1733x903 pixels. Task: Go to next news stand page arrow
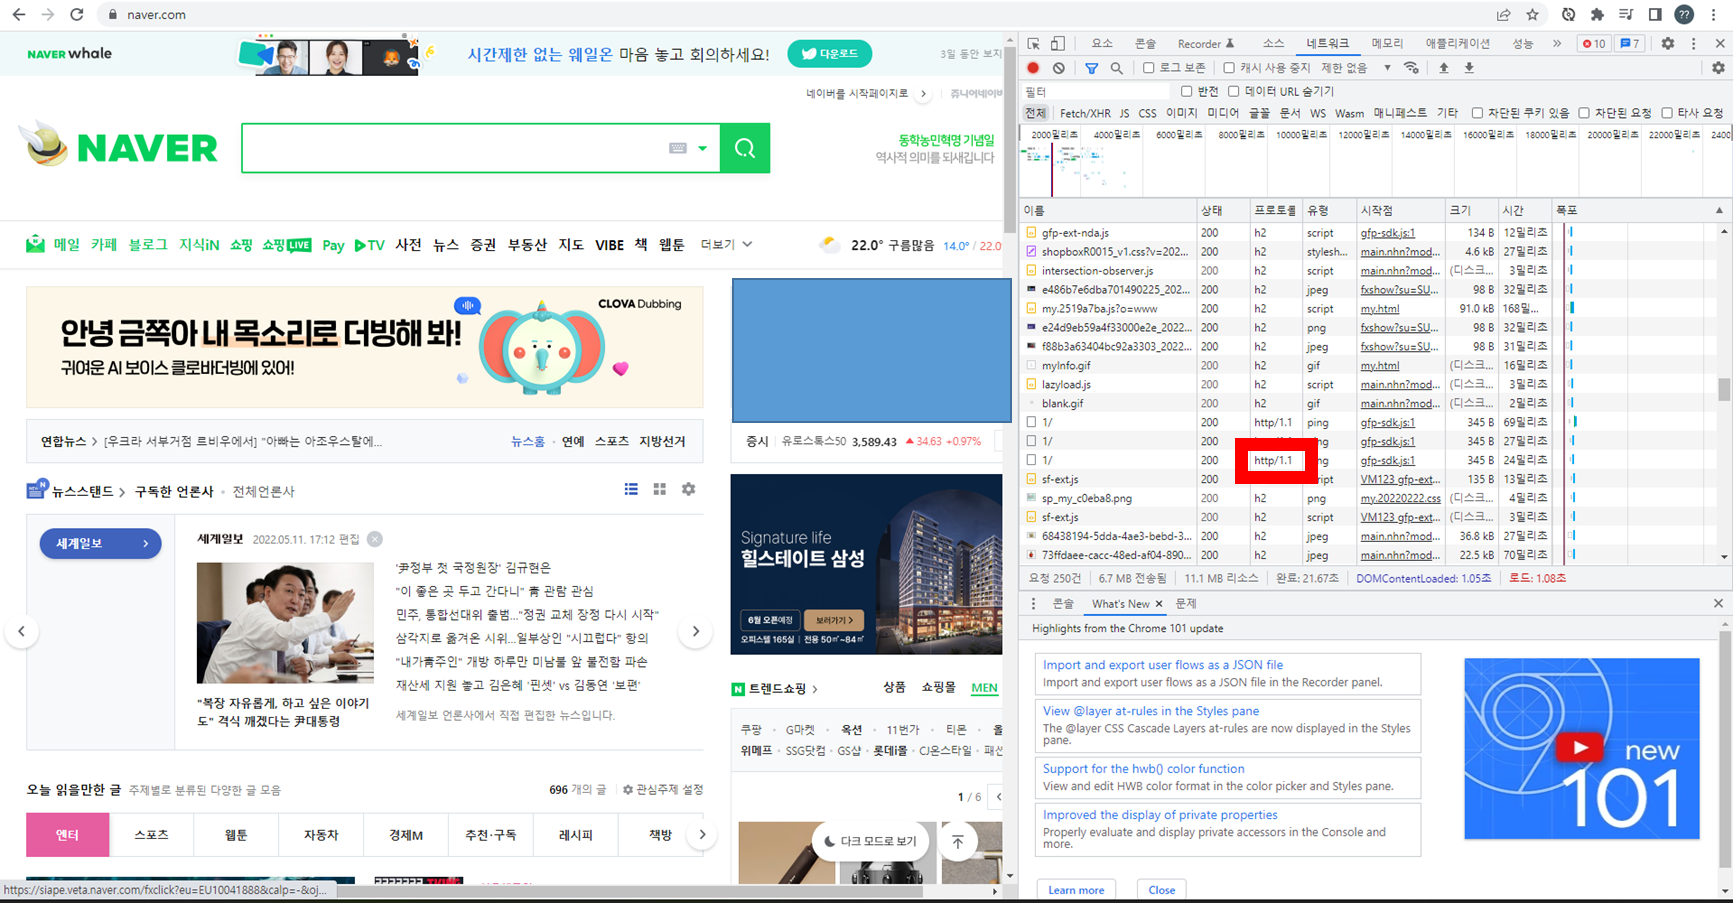coord(696,631)
